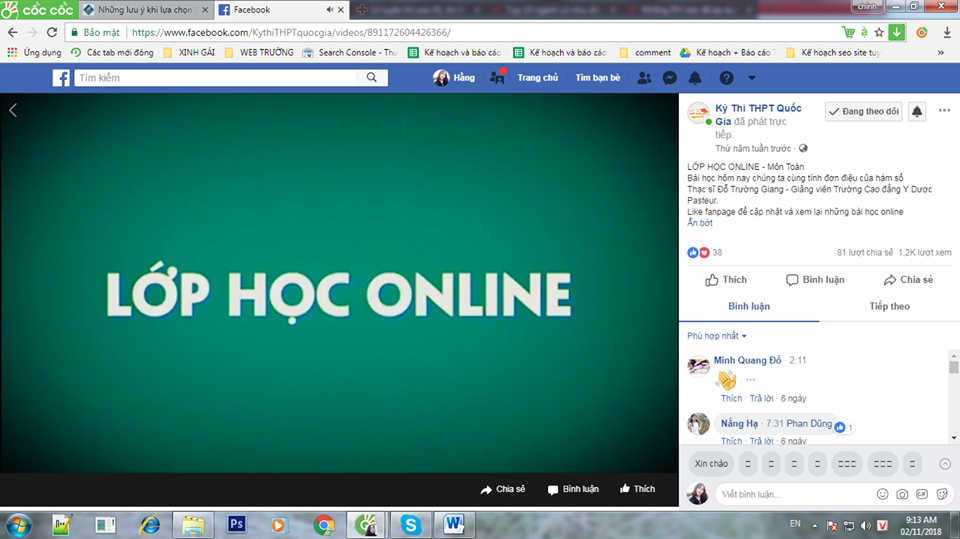Add a sticker to the comment
The width and height of the screenshot is (960, 539).
942,494
